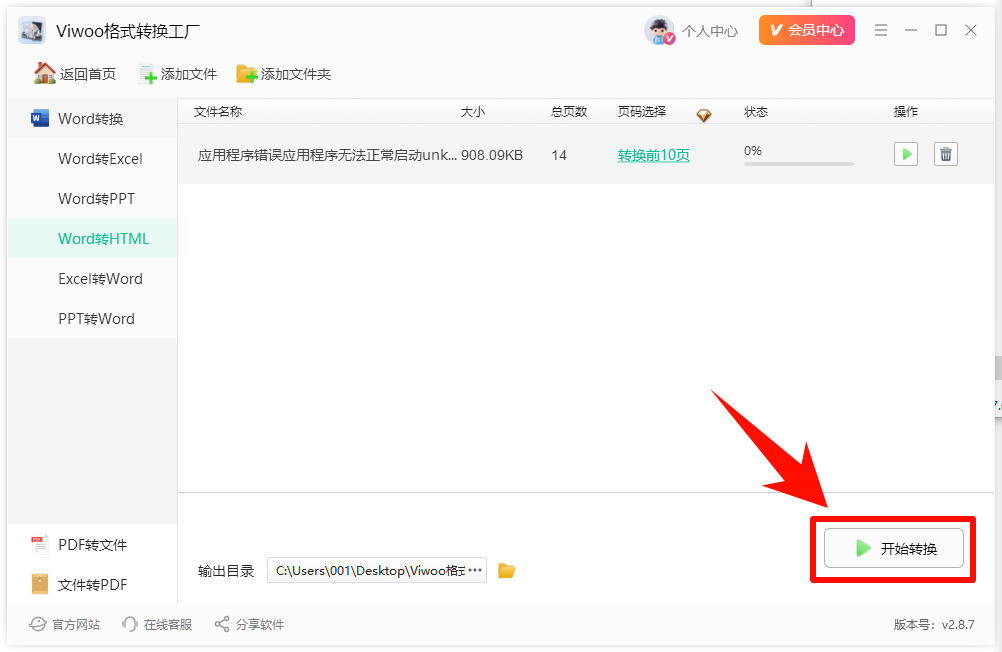Click the 文件名称 column header
Screen dimensions: 1002x652
[x=218, y=112]
